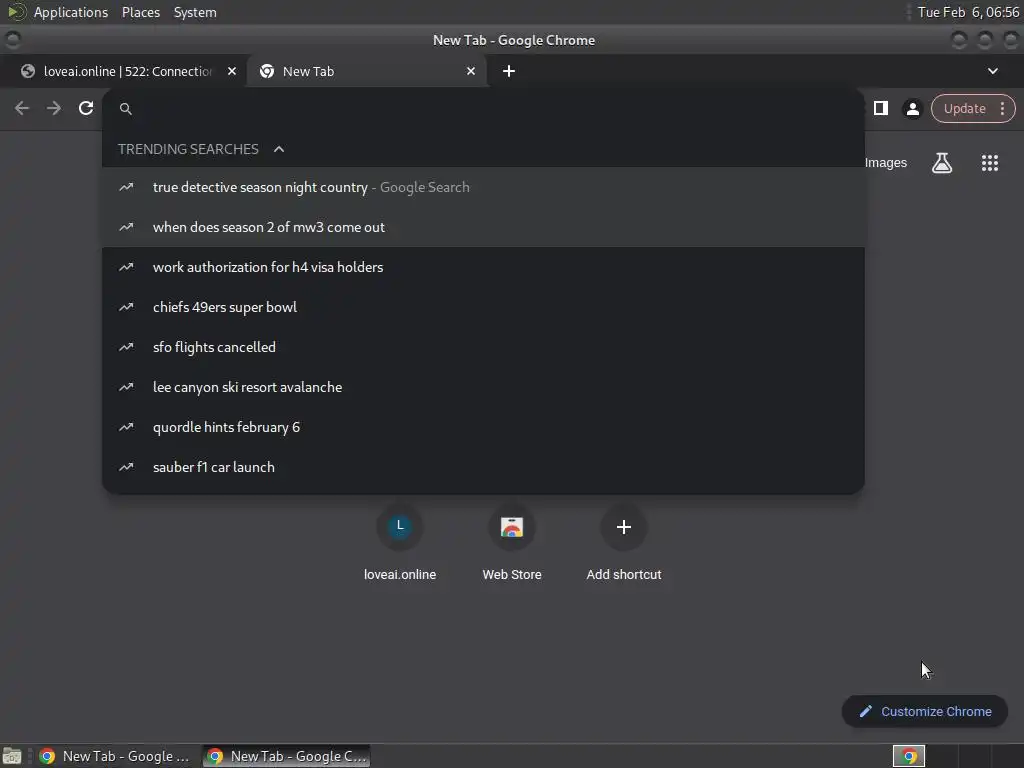Select the New Tab tab
This screenshot has height=768, width=1024.
pyautogui.click(x=366, y=71)
